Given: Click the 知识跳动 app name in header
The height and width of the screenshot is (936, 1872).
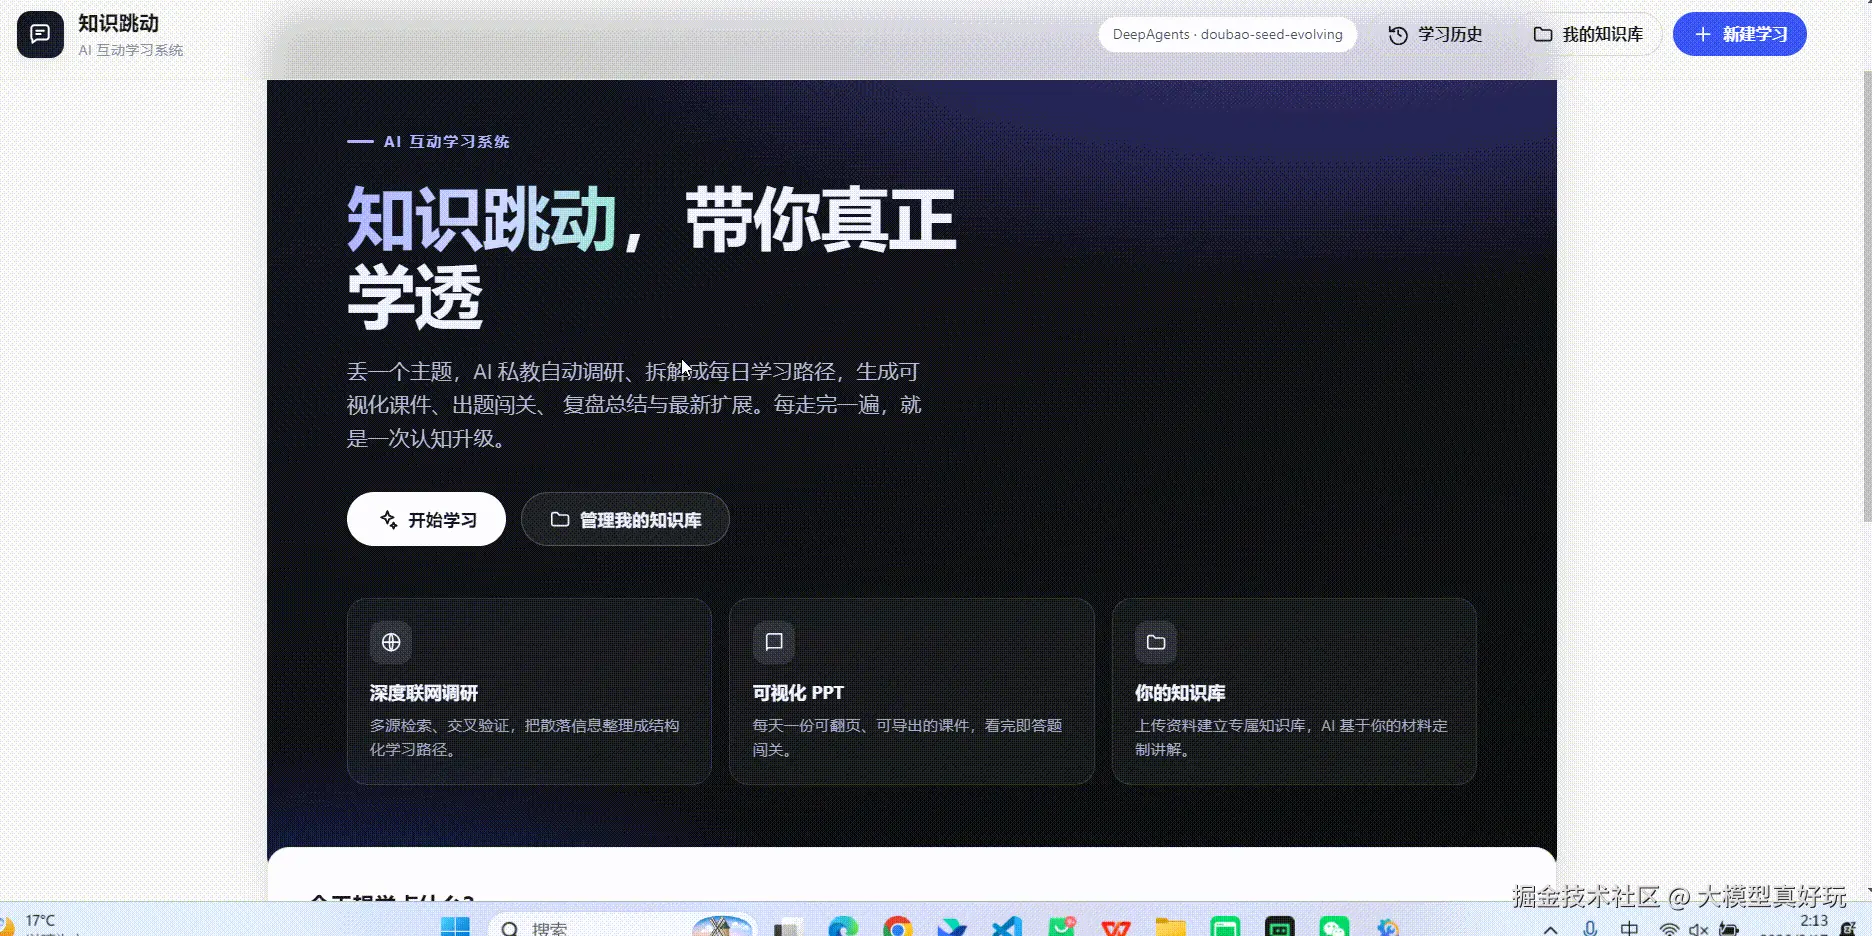Looking at the screenshot, I should point(119,24).
